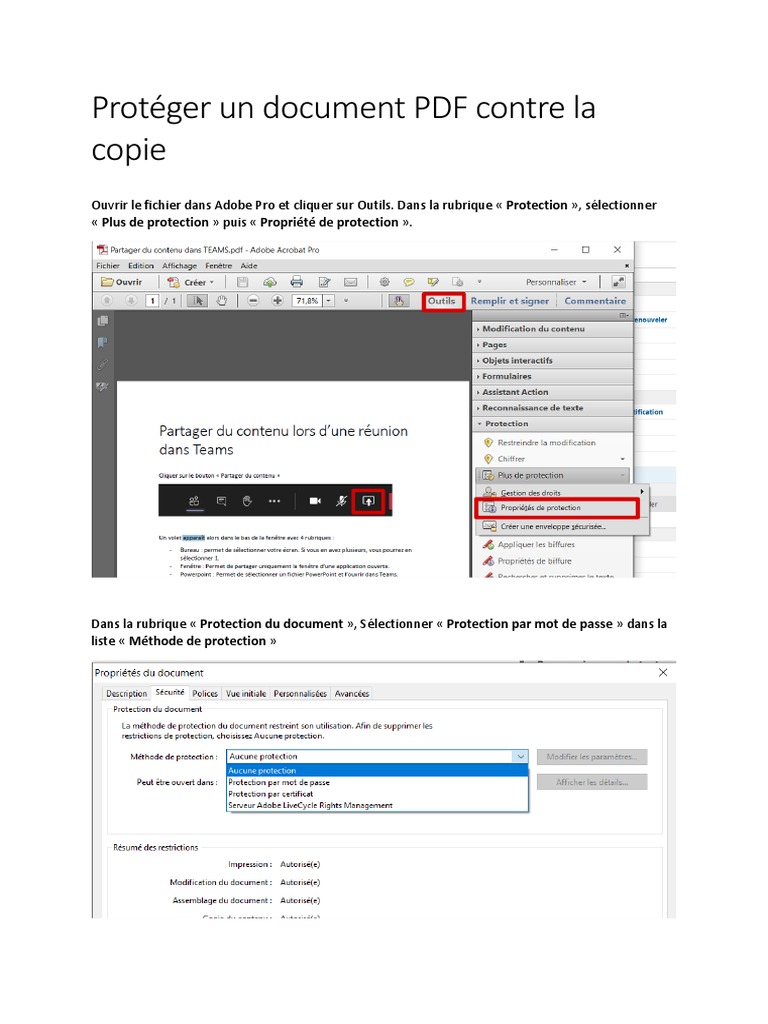Open the Fenêtre menu
Viewport: 768px width, 1024px height.
point(219,266)
